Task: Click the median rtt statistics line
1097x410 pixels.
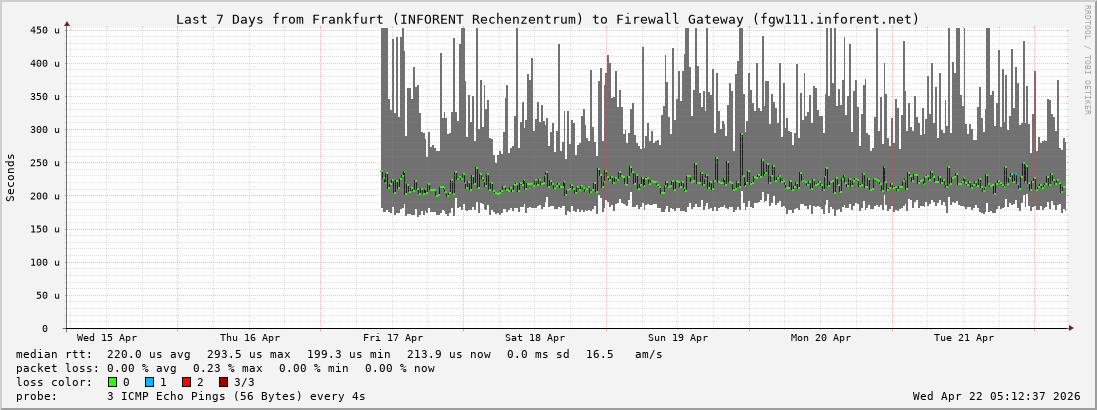Action: 339,354
